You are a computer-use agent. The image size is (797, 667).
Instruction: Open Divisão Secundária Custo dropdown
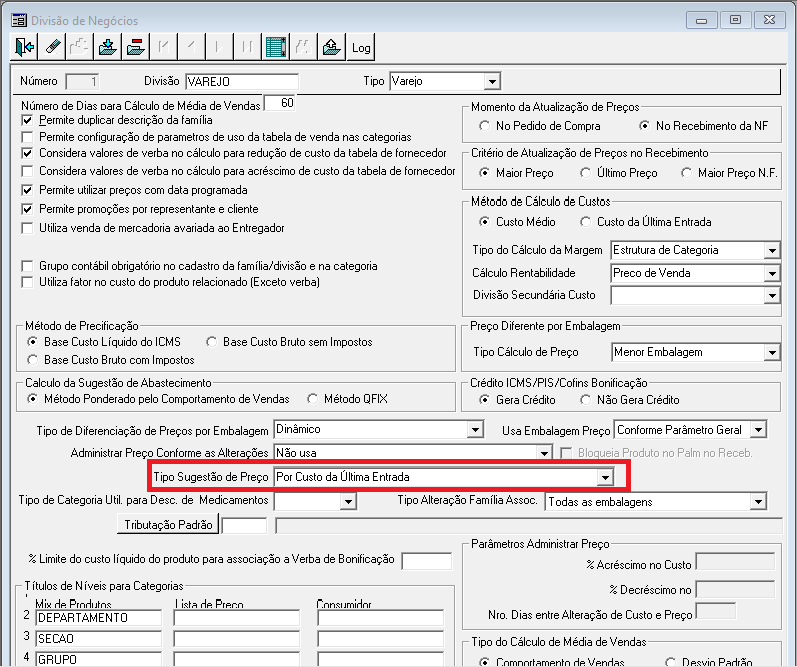click(772, 296)
